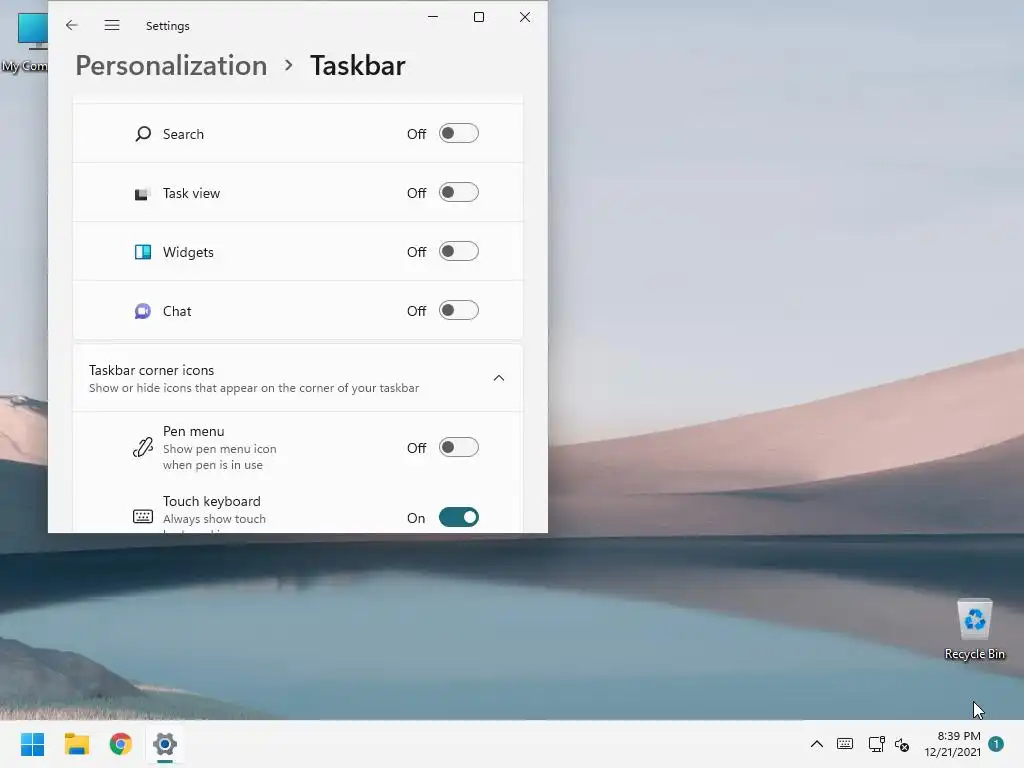
Task: Click the Settings gear taskbar icon
Action: 165,744
